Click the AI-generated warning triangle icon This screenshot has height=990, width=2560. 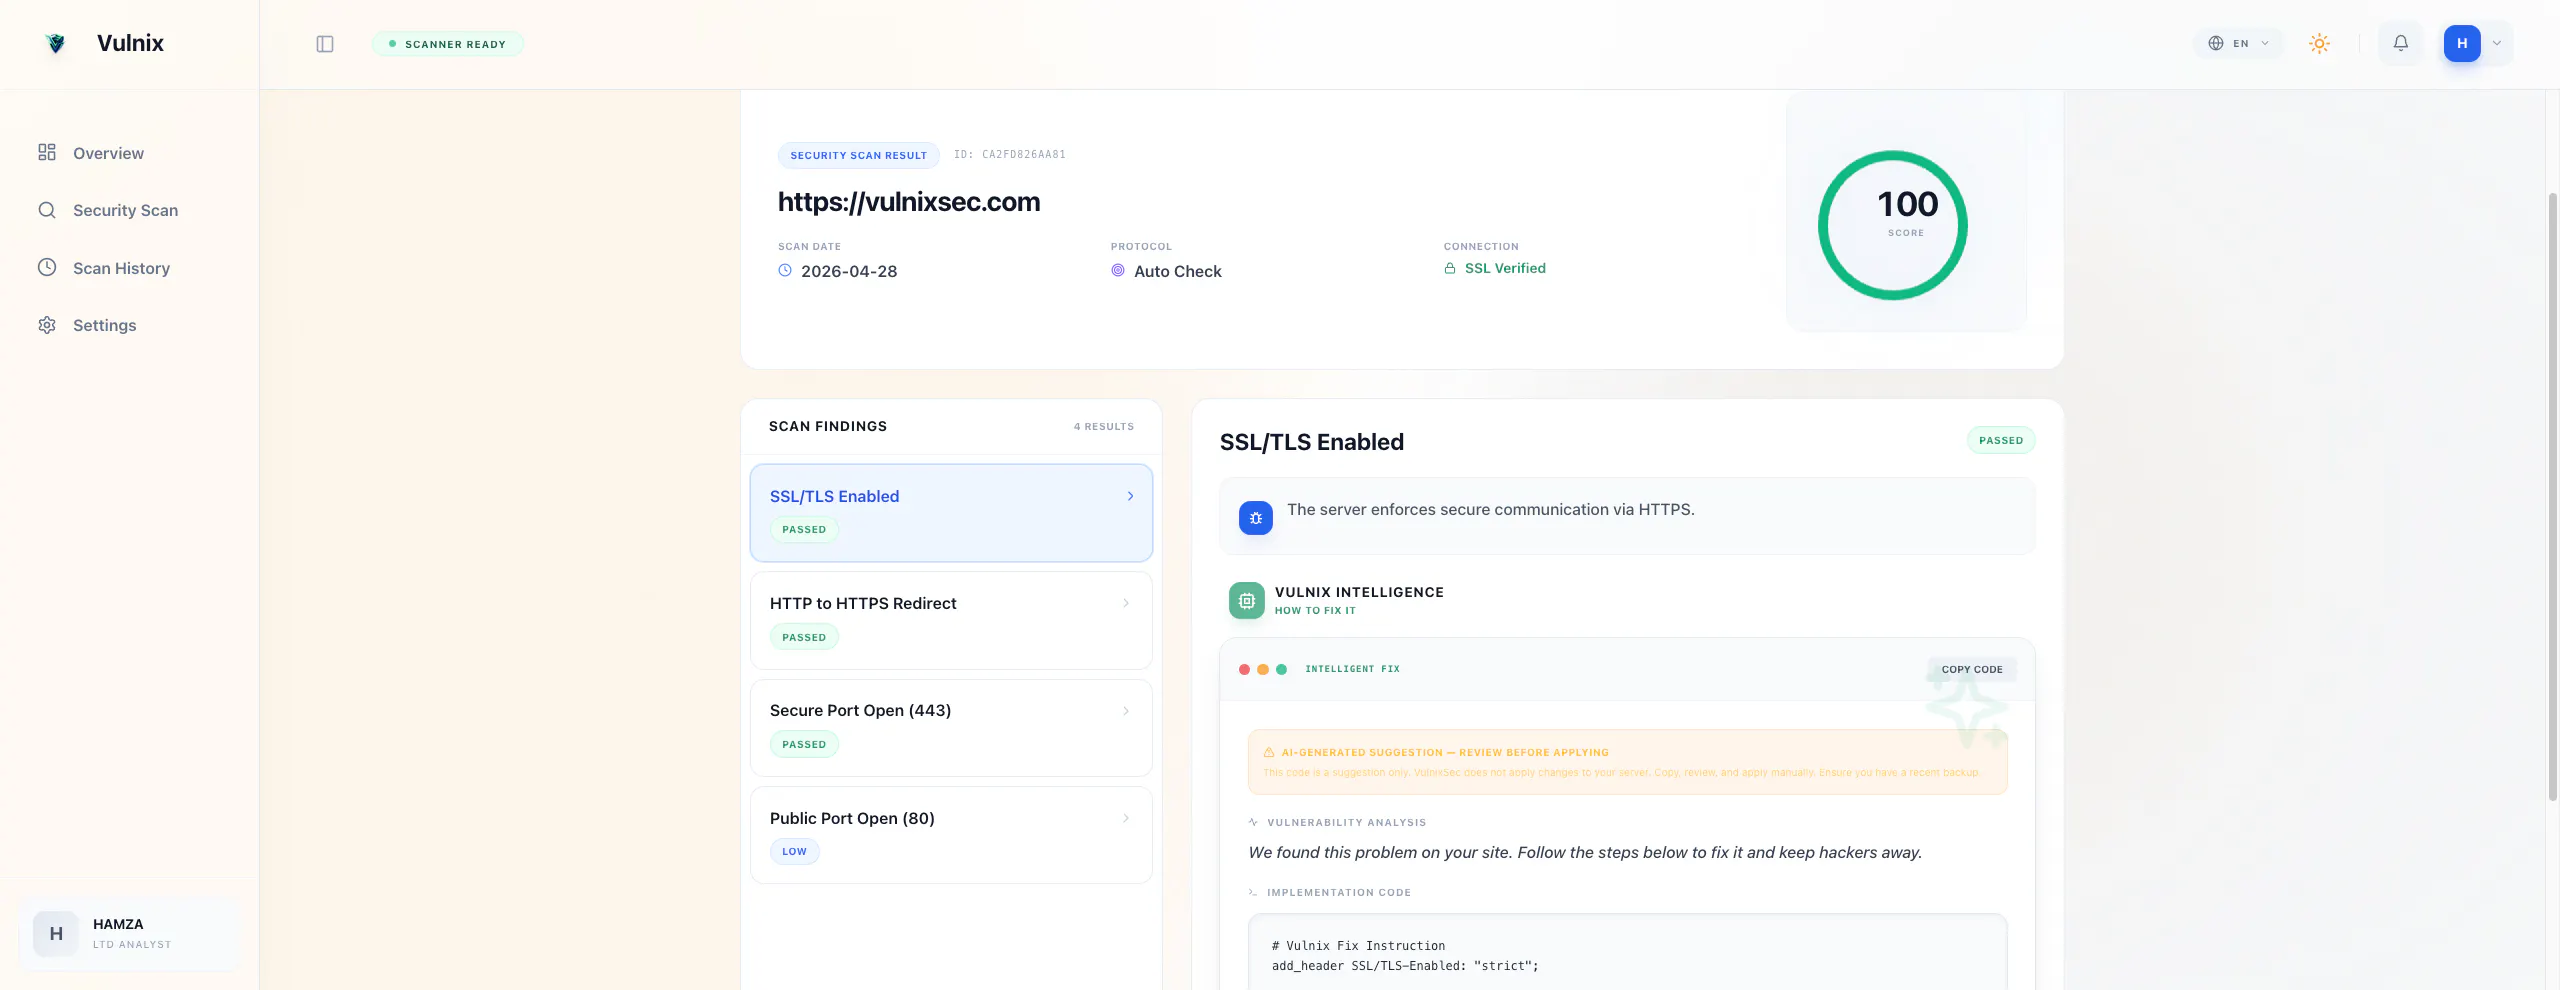tap(1269, 752)
